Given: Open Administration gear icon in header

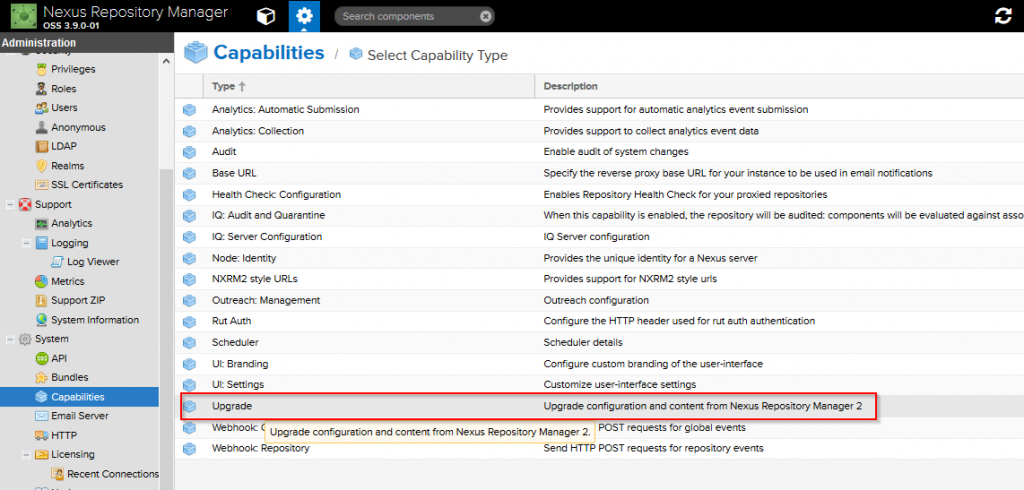Looking at the screenshot, I should [x=304, y=16].
